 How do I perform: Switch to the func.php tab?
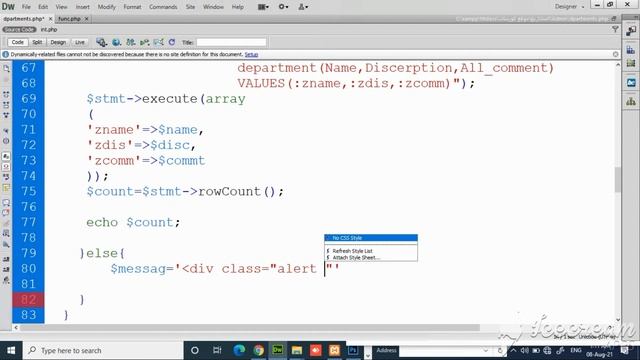pos(69,19)
